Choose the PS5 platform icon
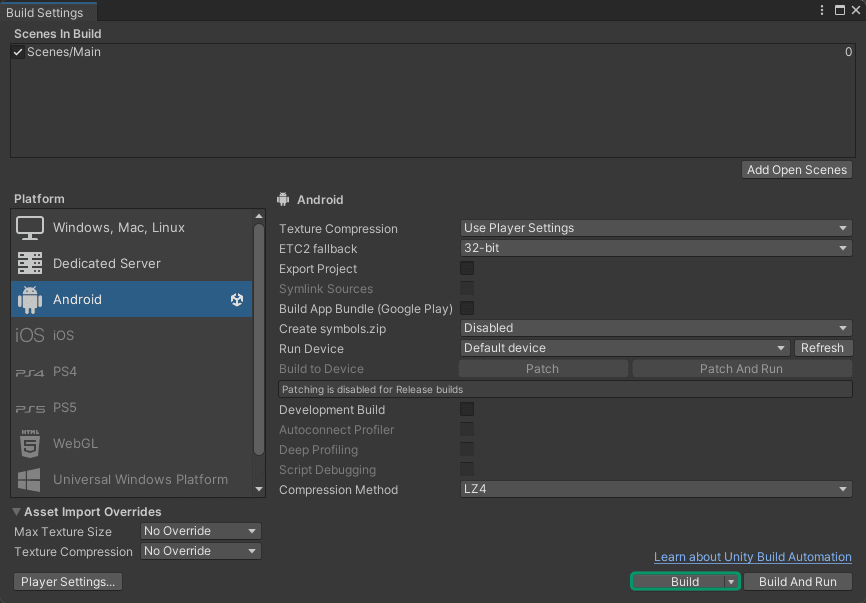 [x=30, y=408]
